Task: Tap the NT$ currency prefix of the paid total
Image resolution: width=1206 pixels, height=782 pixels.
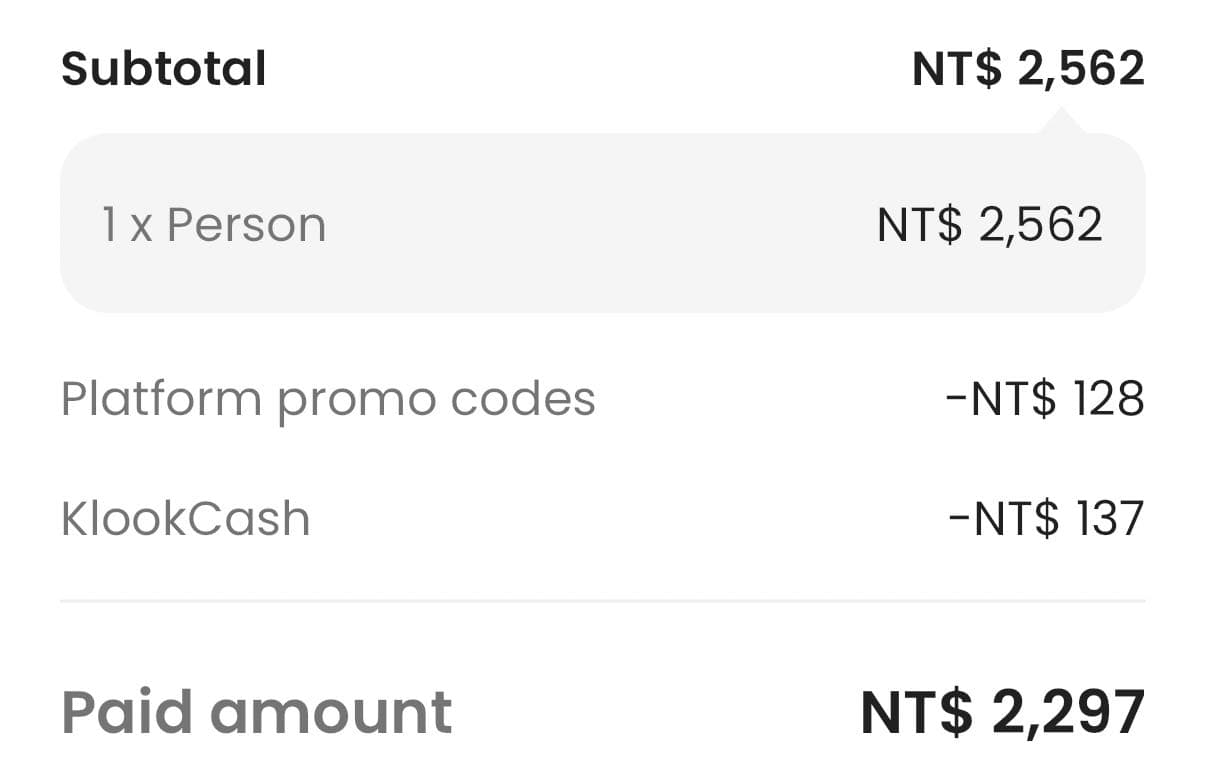Action: tap(916, 713)
